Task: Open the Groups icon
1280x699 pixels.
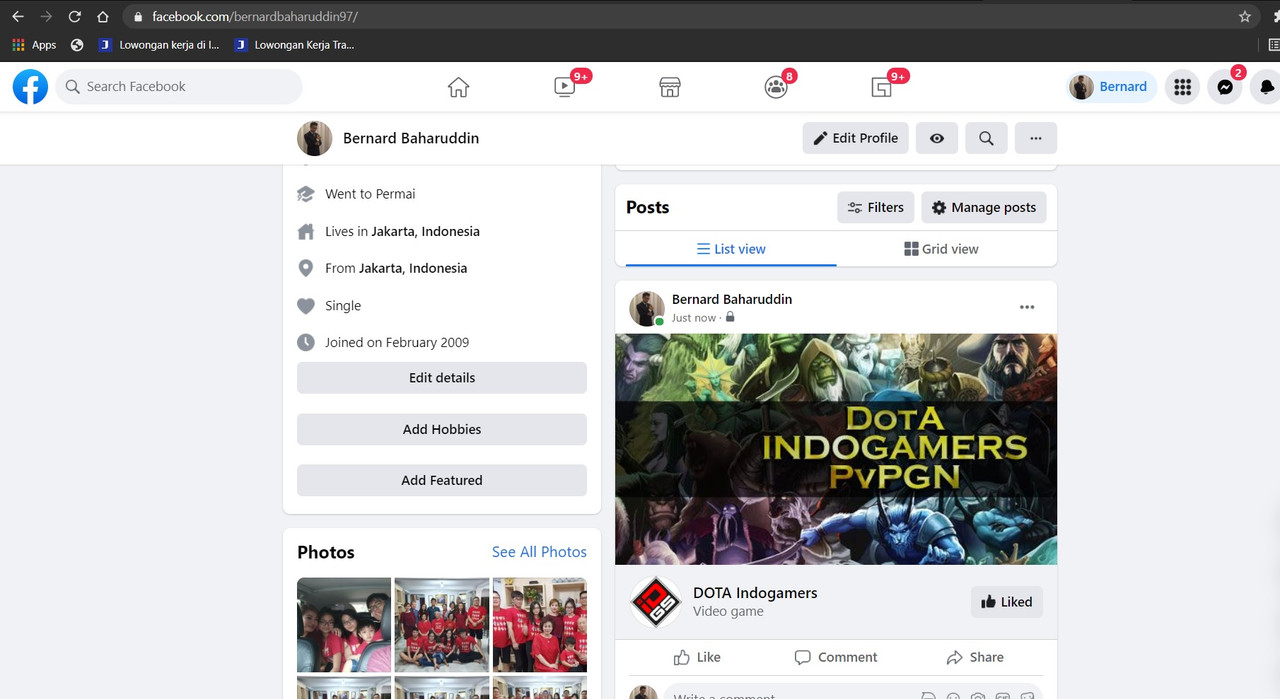Action: click(x=776, y=87)
